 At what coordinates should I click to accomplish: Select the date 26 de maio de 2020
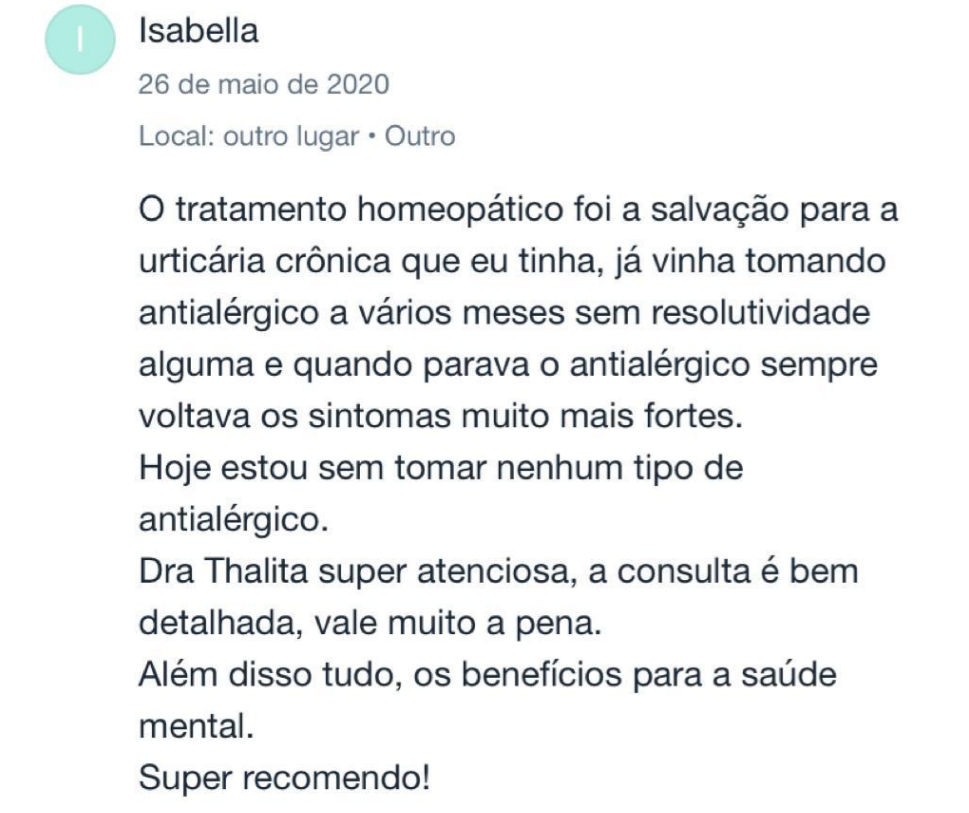point(264,84)
